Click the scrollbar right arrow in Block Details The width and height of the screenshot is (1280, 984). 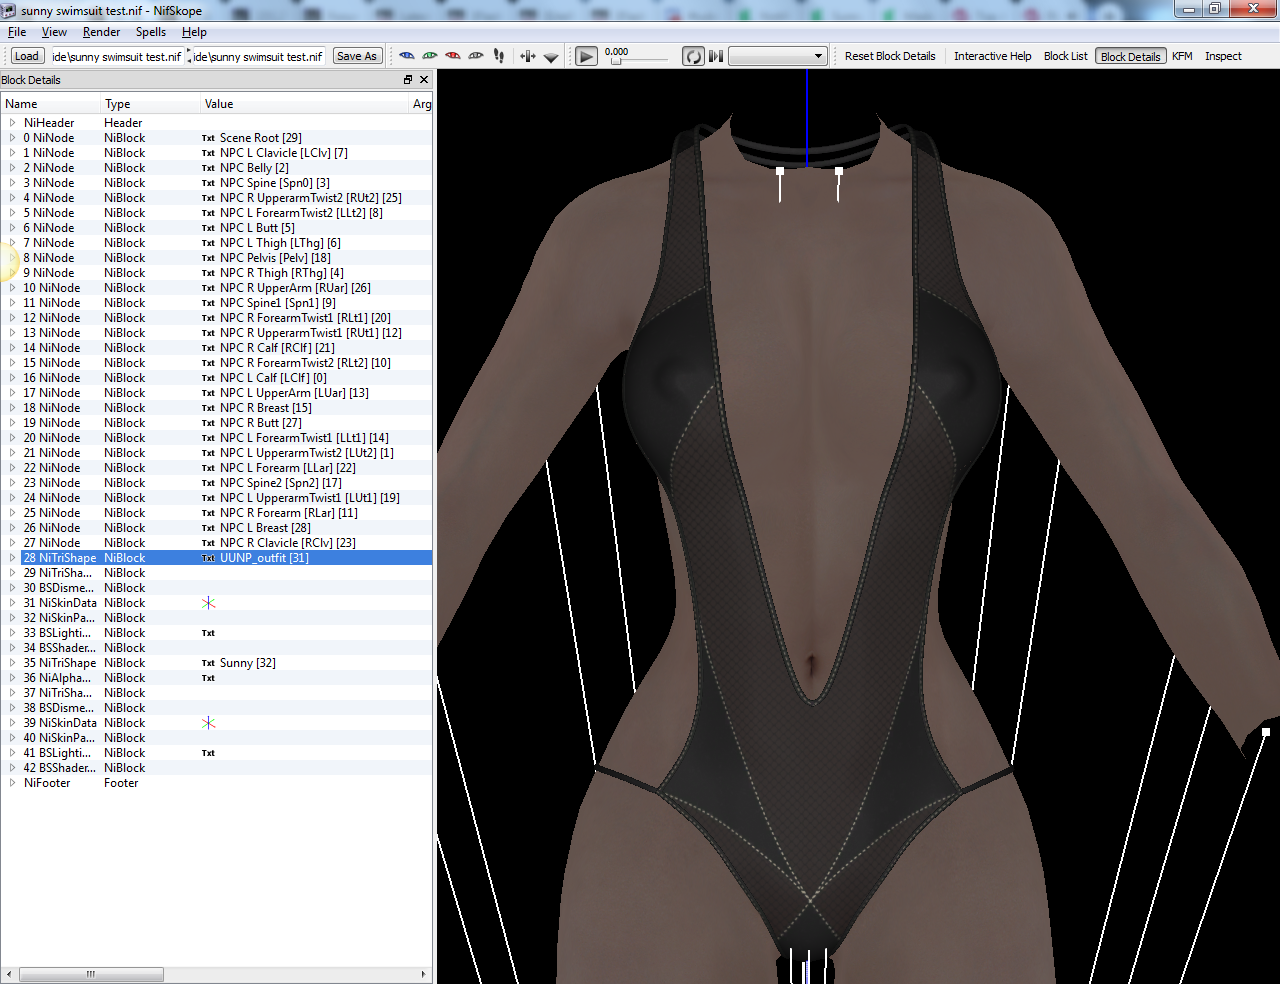(x=423, y=974)
